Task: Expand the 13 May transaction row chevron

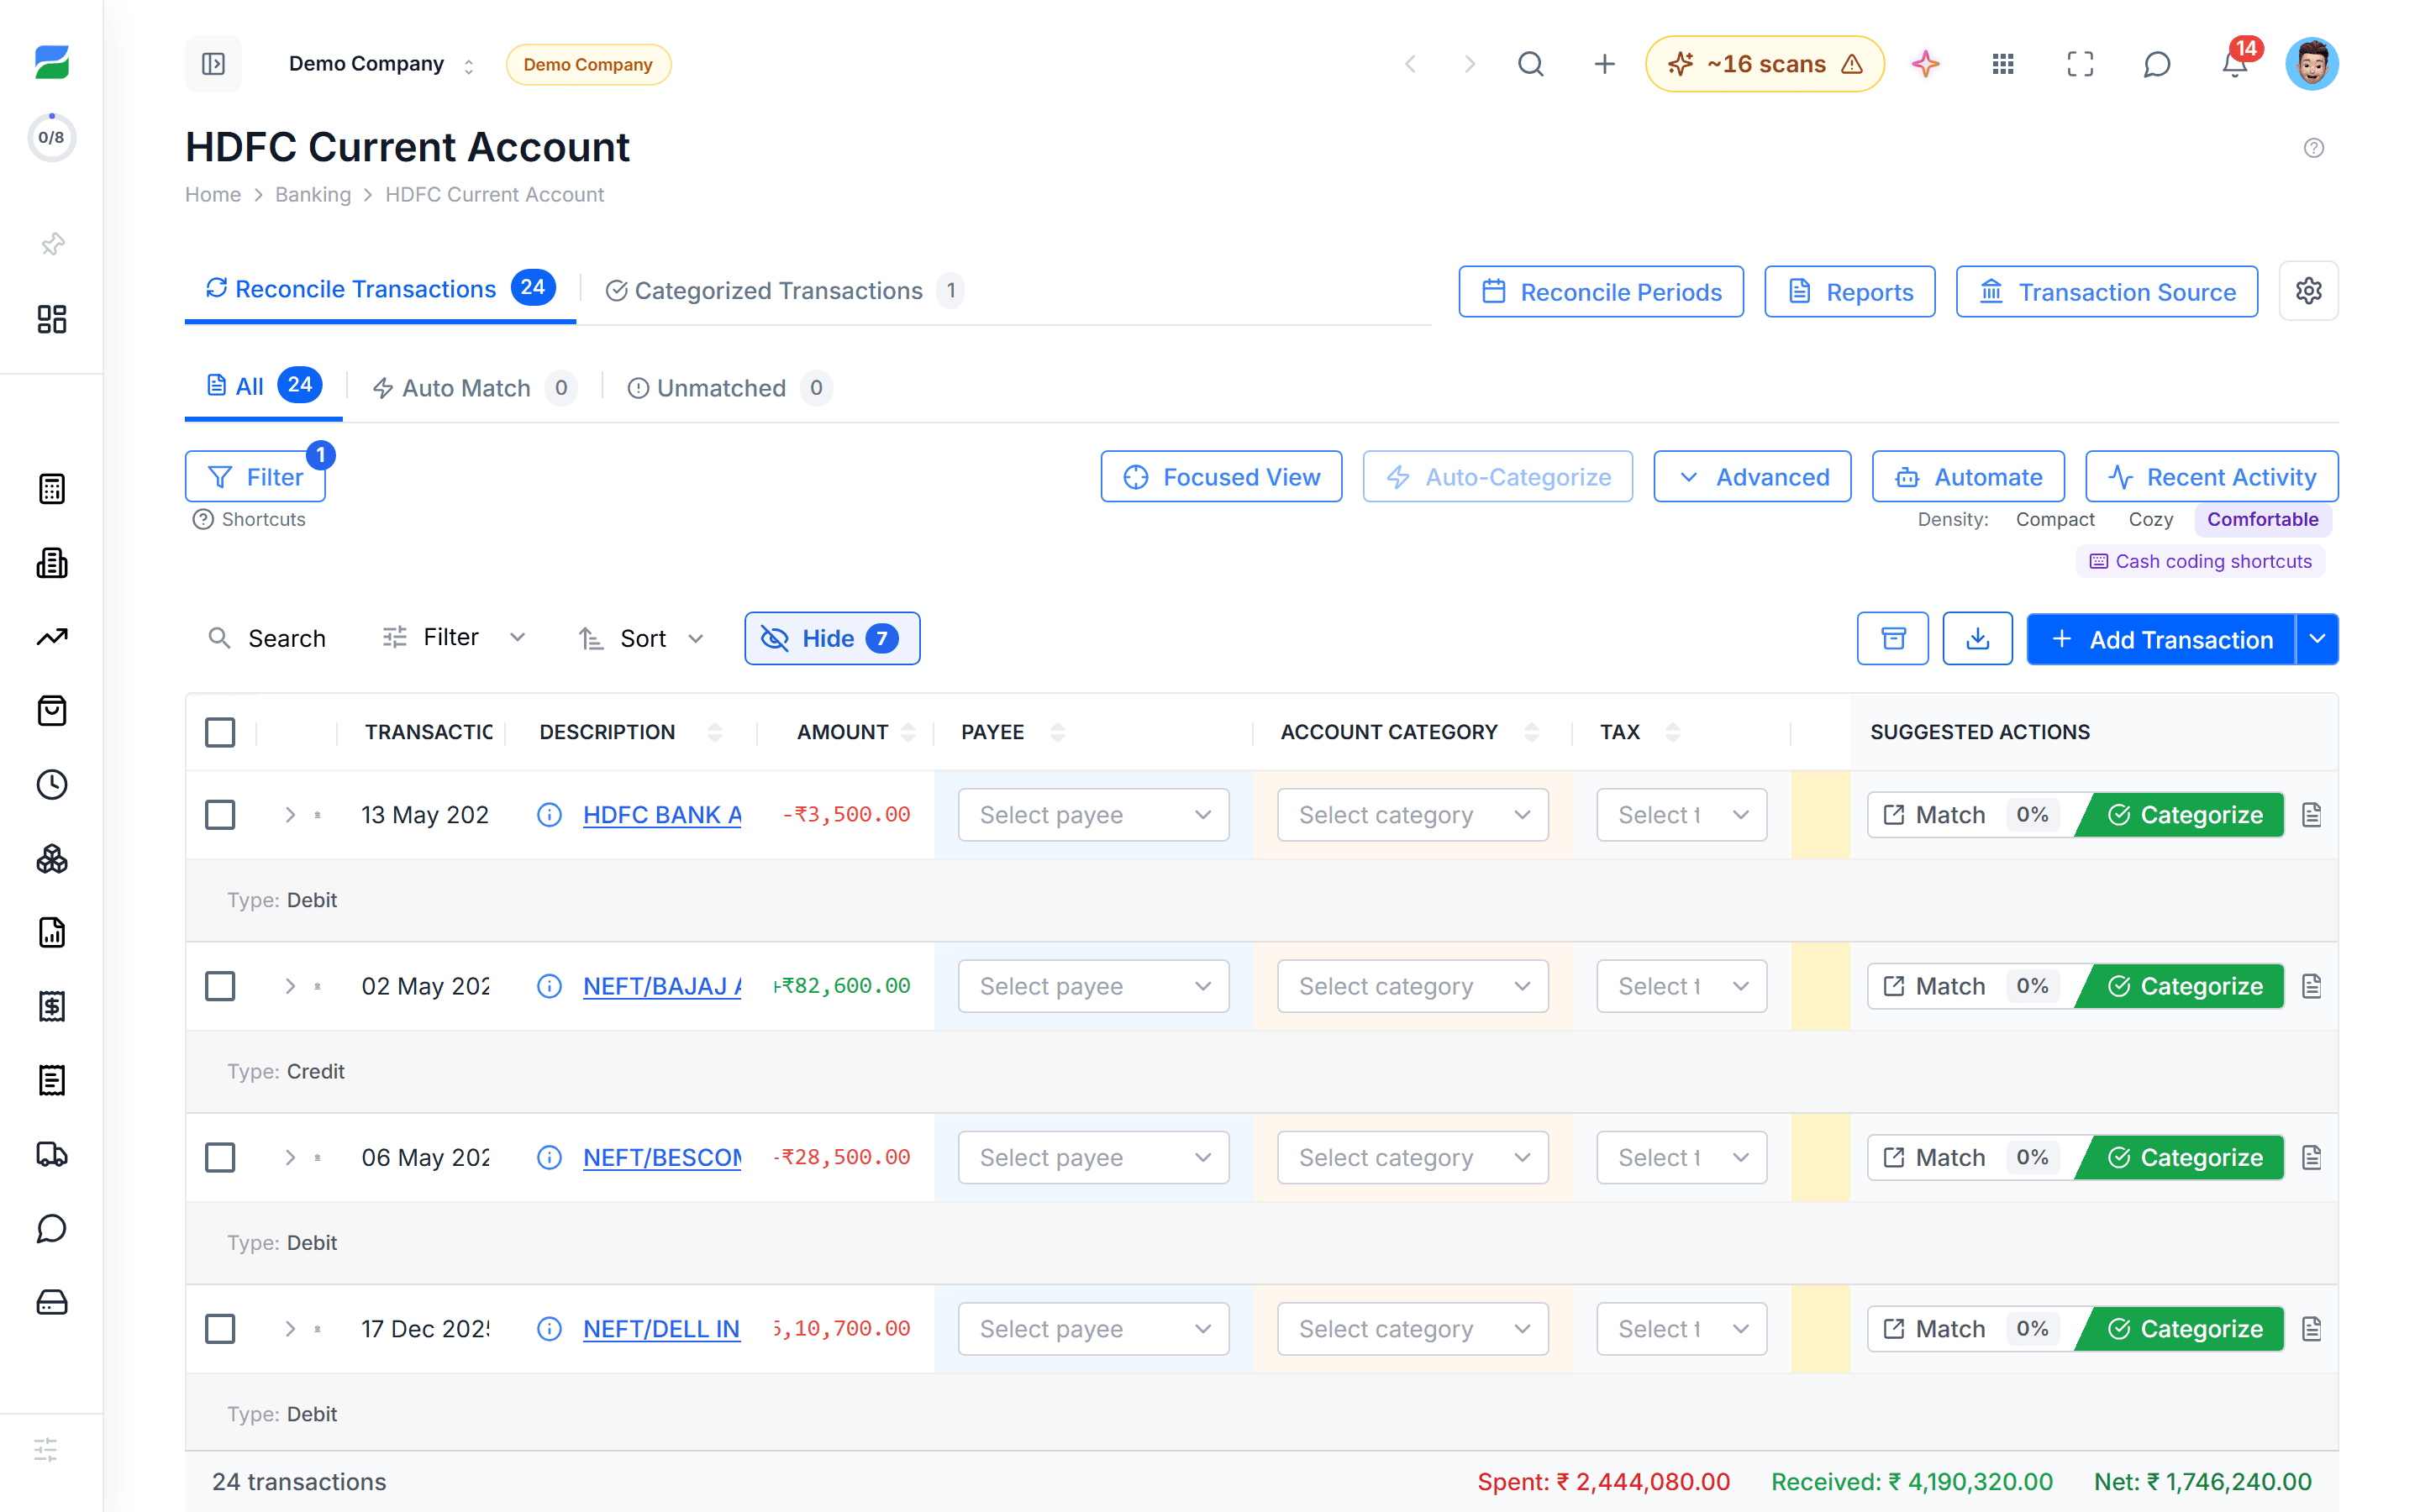Action: tap(290, 815)
